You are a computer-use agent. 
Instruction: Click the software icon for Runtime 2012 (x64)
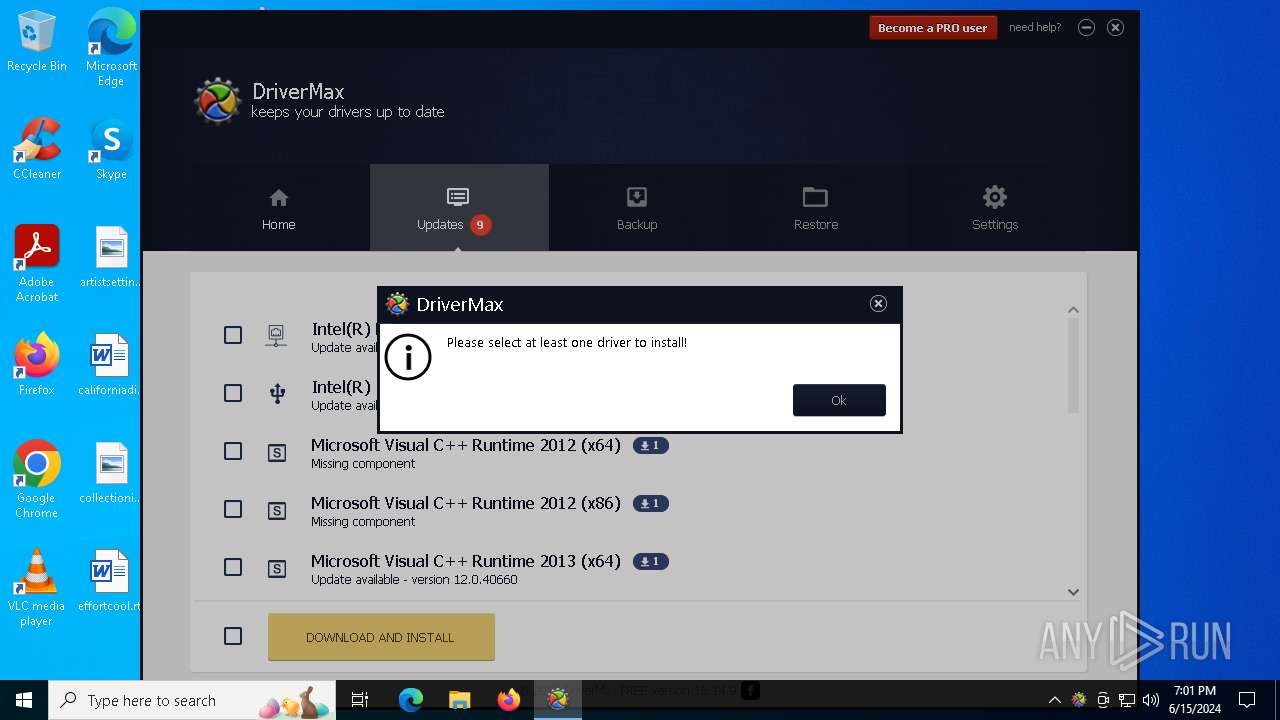277,453
